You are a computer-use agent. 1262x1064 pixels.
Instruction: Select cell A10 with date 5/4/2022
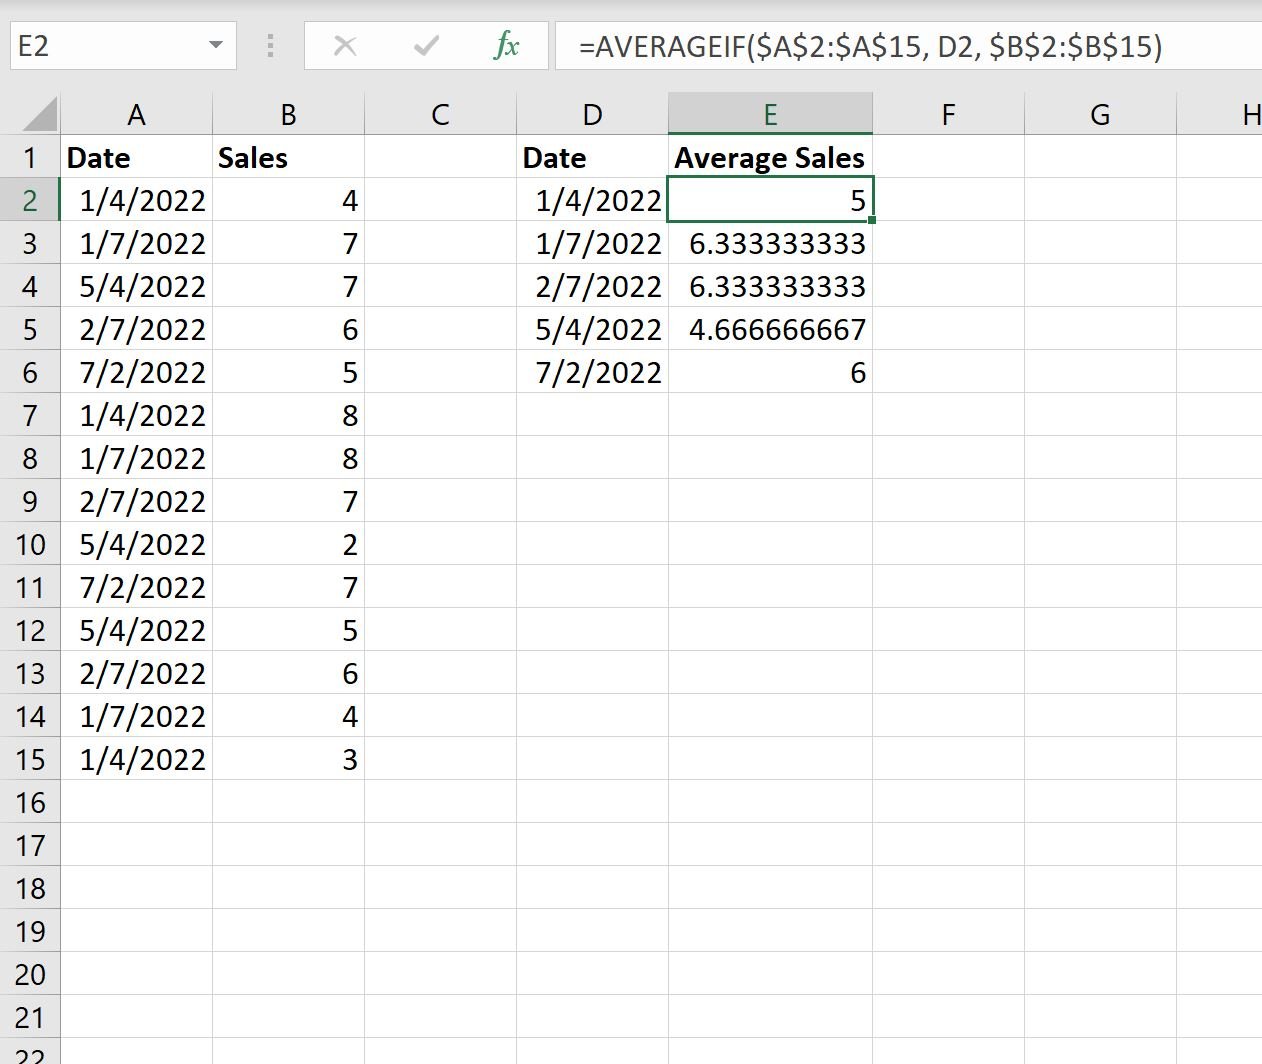tap(136, 544)
